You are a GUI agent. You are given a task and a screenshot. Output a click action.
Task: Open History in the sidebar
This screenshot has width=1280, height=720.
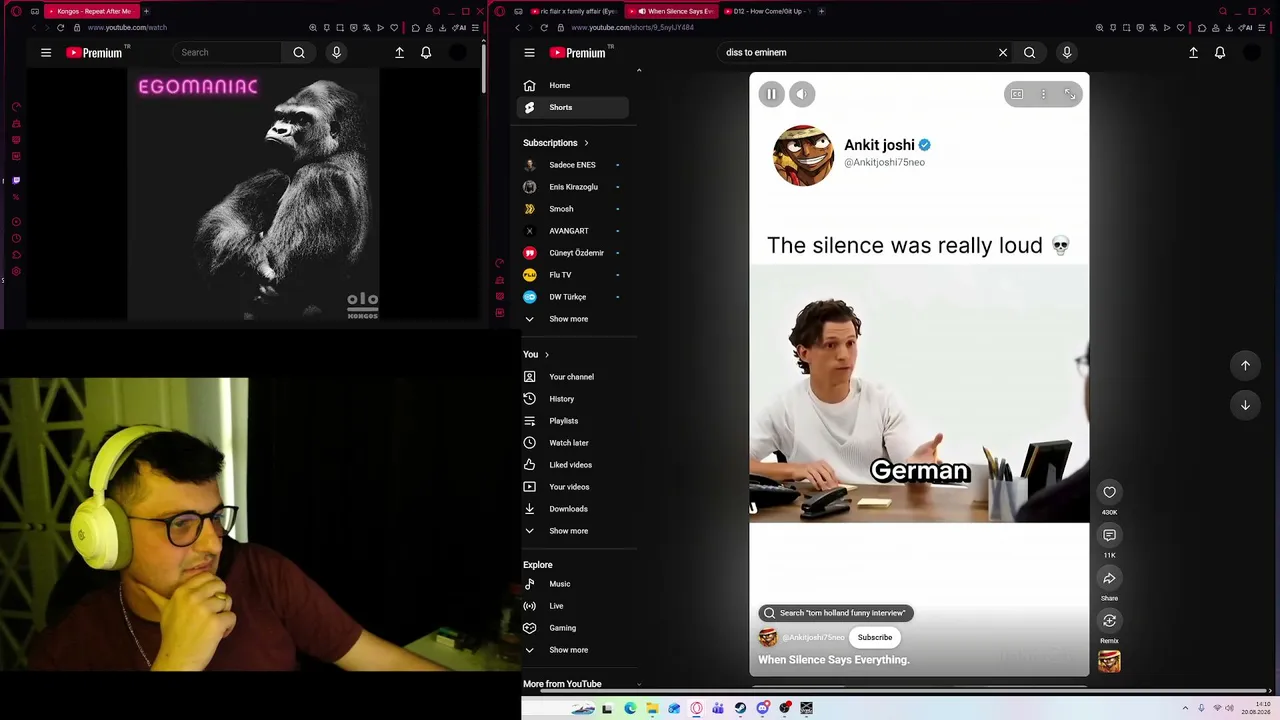click(x=574, y=399)
